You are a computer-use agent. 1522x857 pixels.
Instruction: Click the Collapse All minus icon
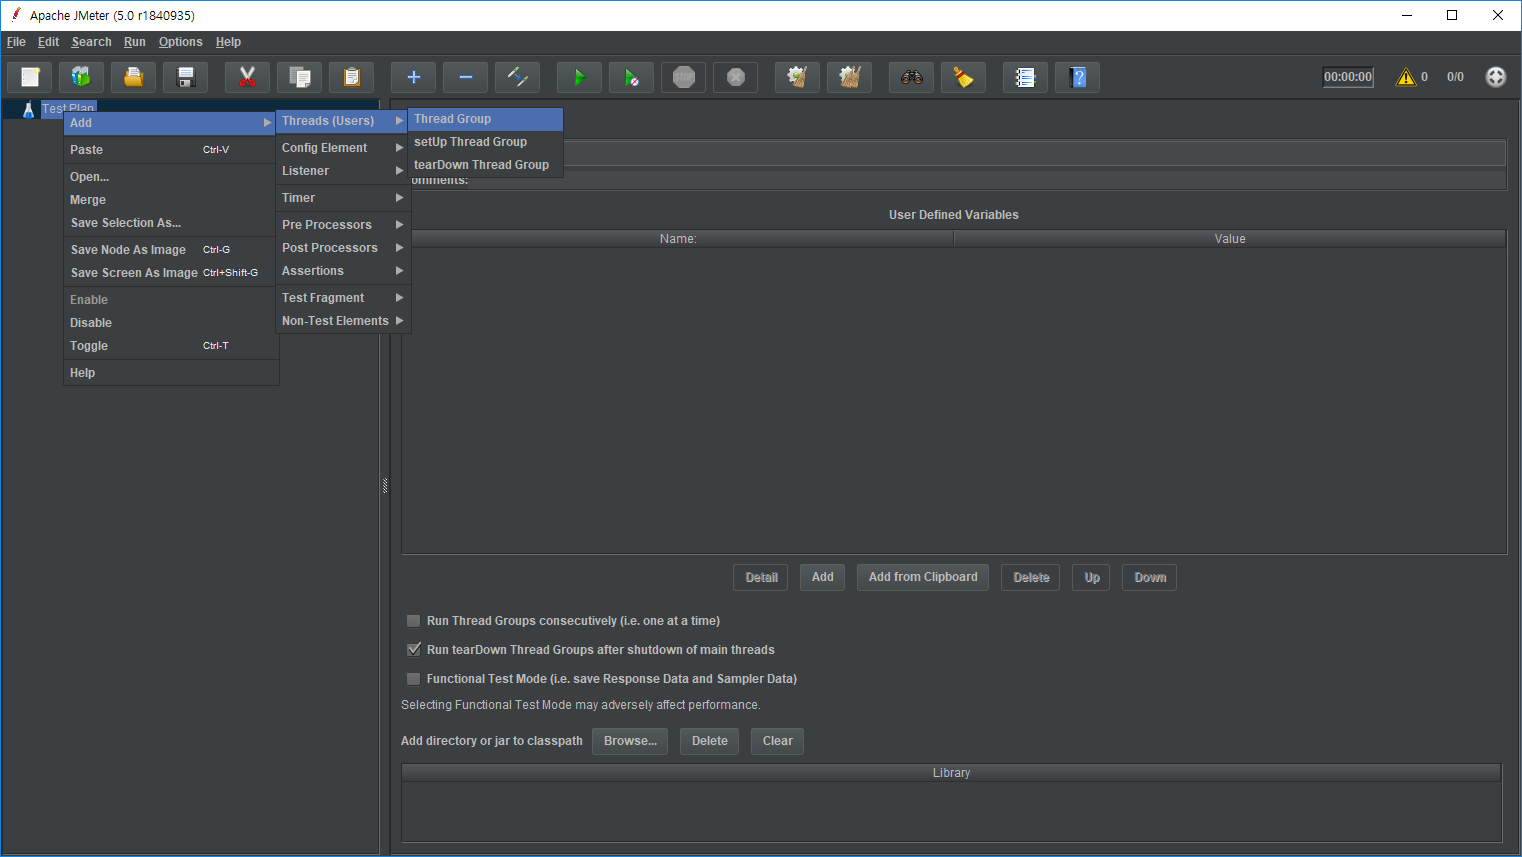(x=466, y=77)
